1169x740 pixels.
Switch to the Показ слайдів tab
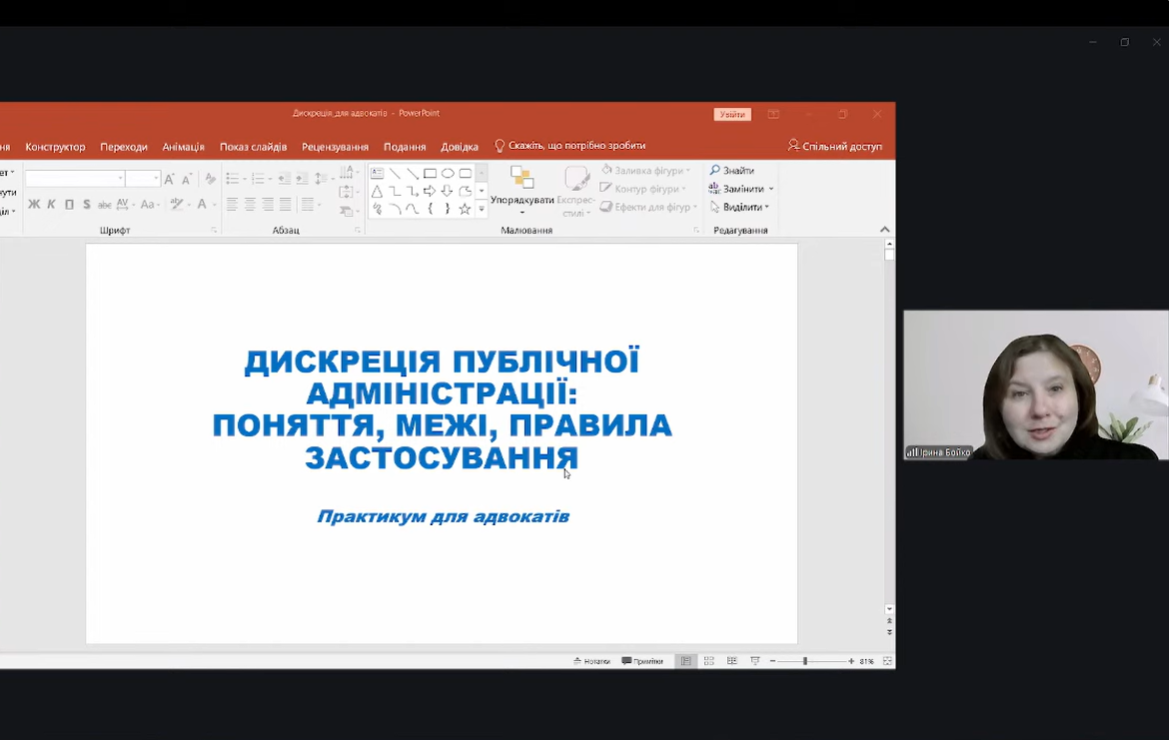pyautogui.click(x=253, y=147)
